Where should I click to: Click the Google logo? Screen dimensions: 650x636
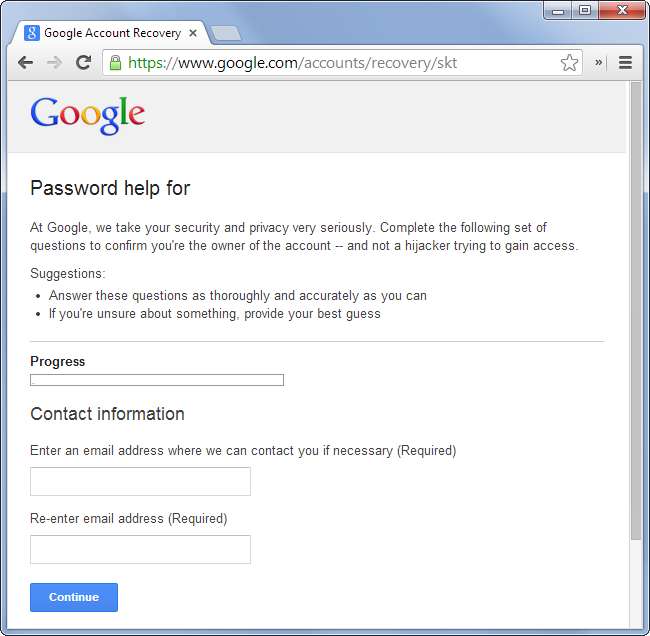pos(88,115)
